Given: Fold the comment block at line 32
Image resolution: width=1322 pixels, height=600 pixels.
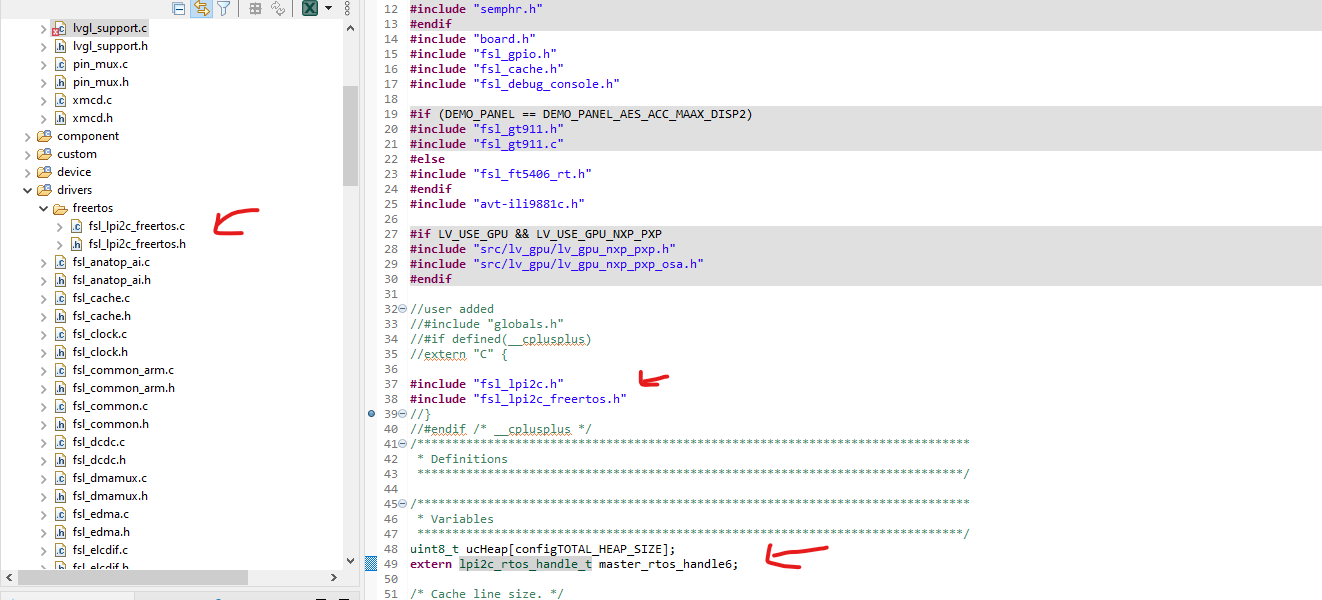Looking at the screenshot, I should (x=402, y=309).
